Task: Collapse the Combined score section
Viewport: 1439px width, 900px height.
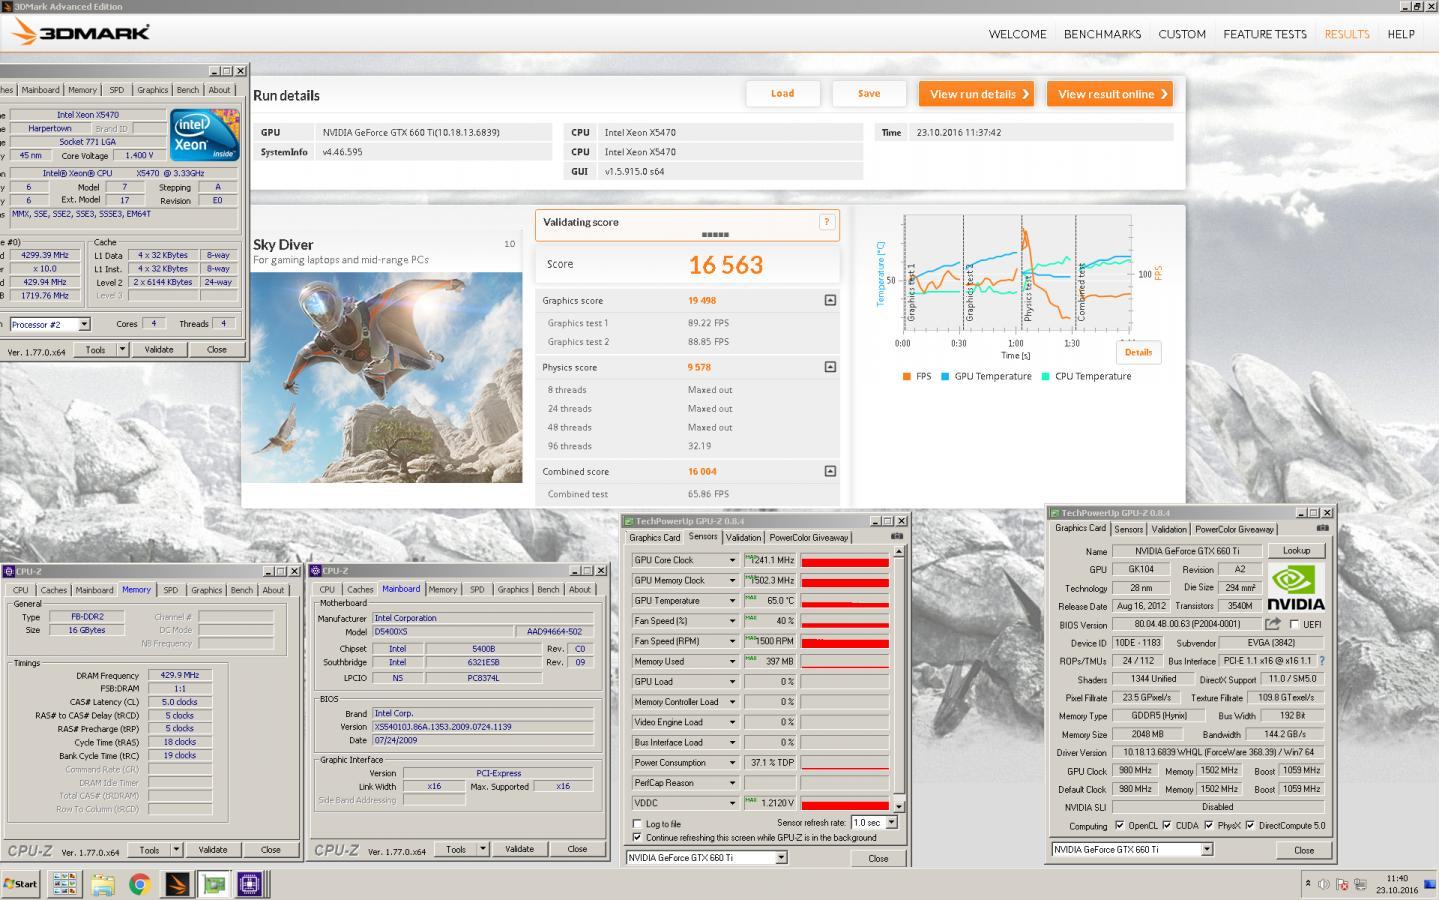Action: [x=830, y=471]
